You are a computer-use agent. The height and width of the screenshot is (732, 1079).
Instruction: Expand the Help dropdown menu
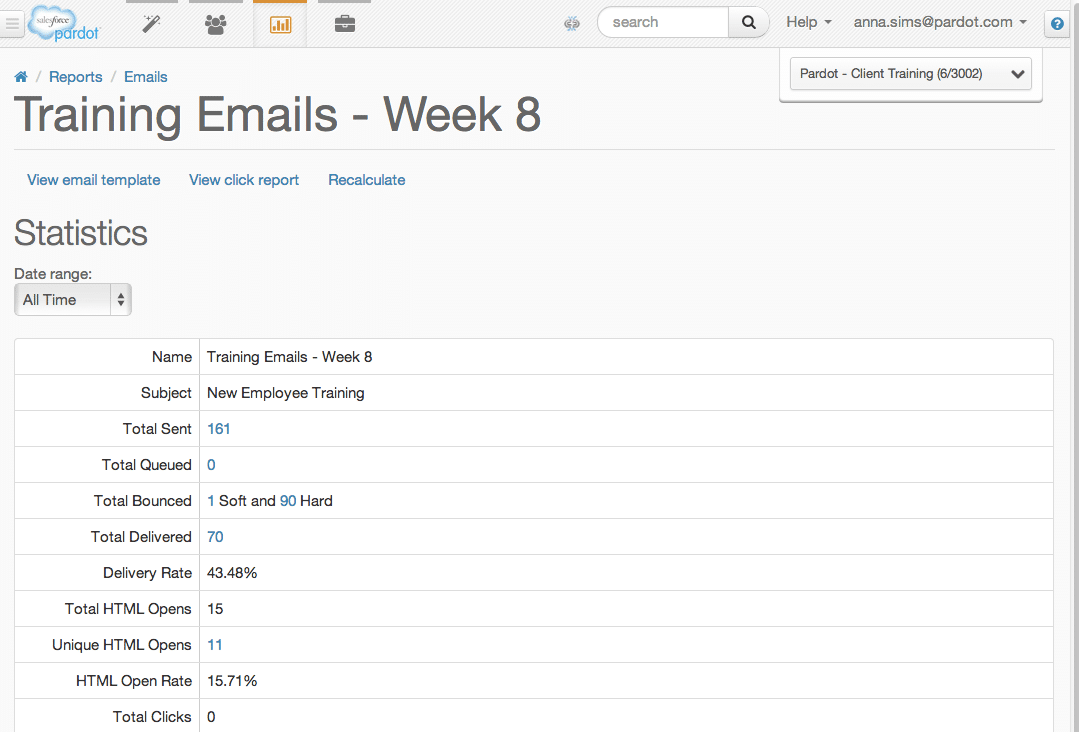809,22
